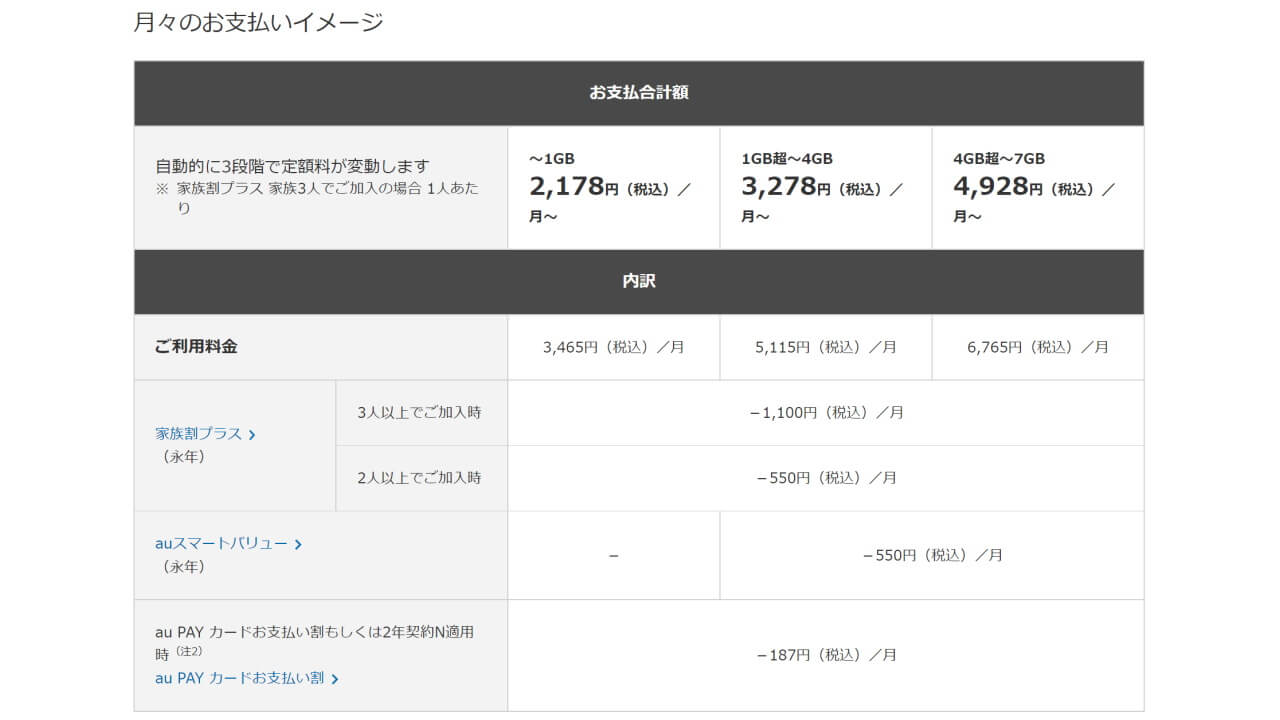Click the お支払合計額 table header

pyautogui.click(x=638, y=93)
